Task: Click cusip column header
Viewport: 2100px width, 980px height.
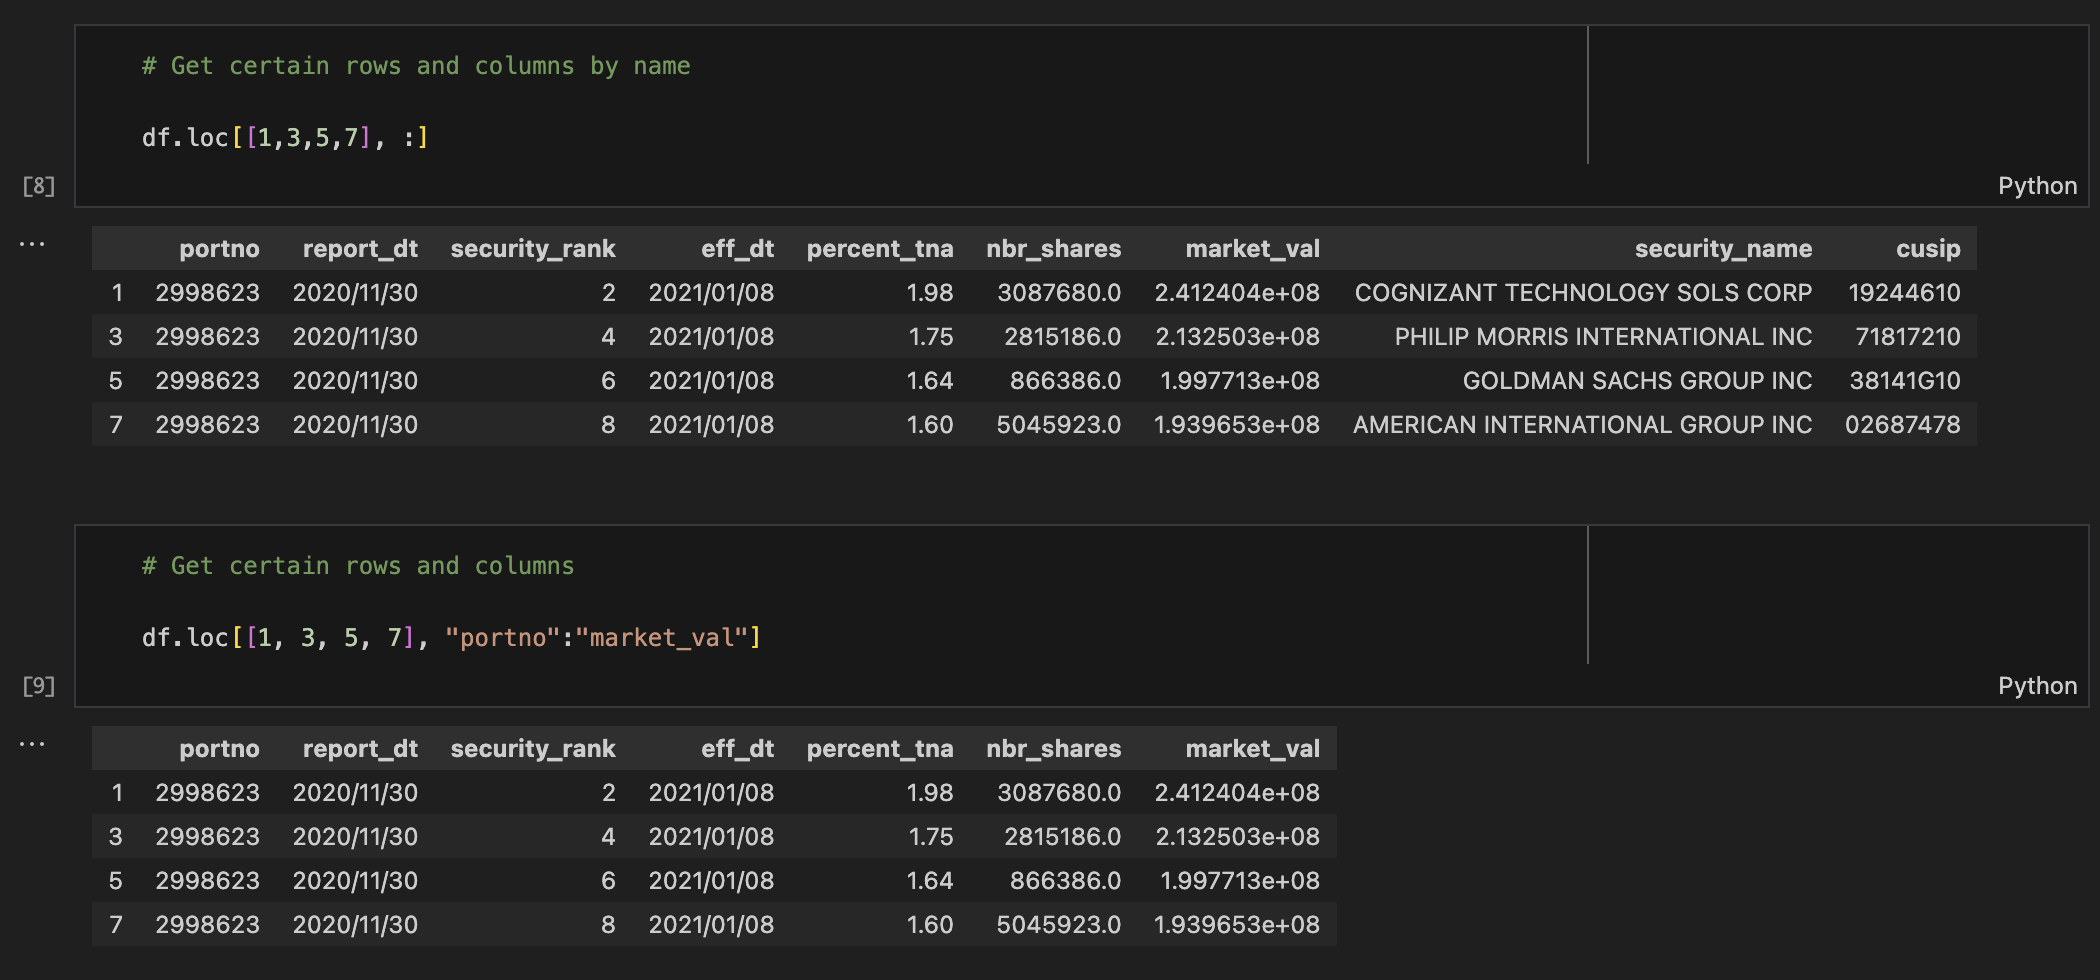Action: pos(1928,249)
